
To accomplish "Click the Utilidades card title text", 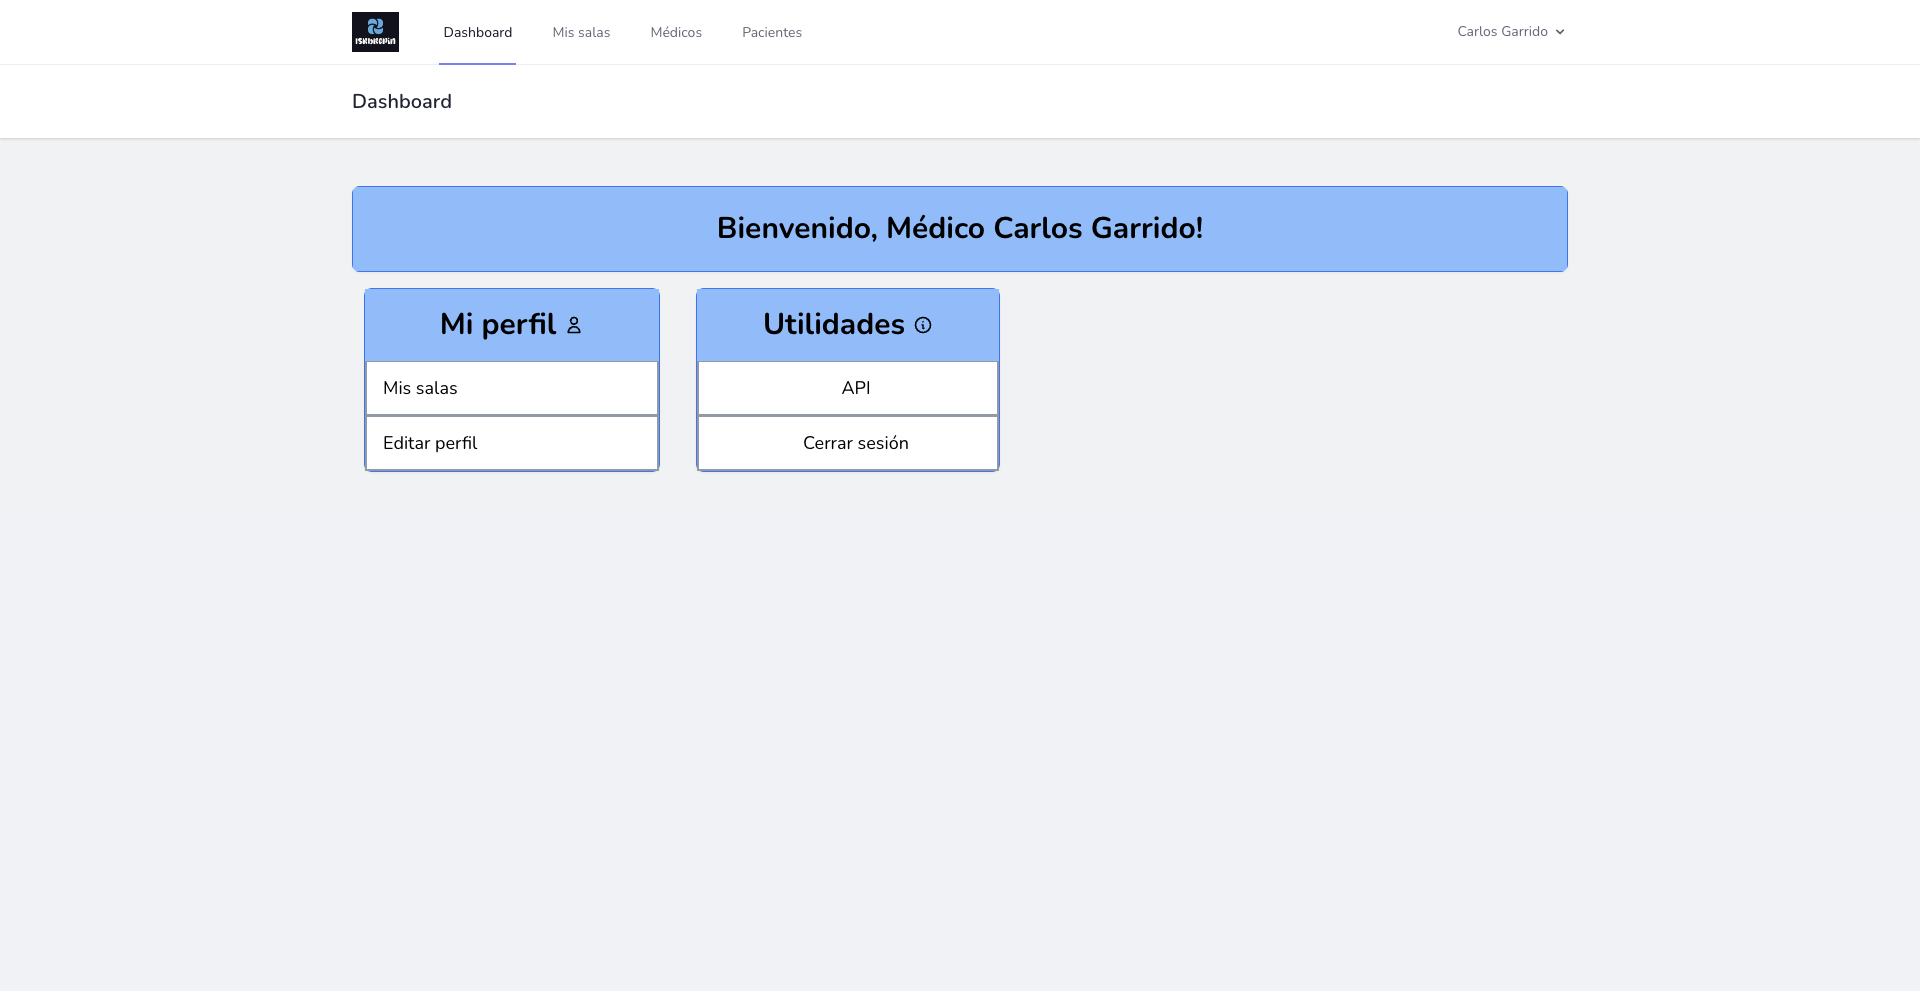I will (x=833, y=324).
